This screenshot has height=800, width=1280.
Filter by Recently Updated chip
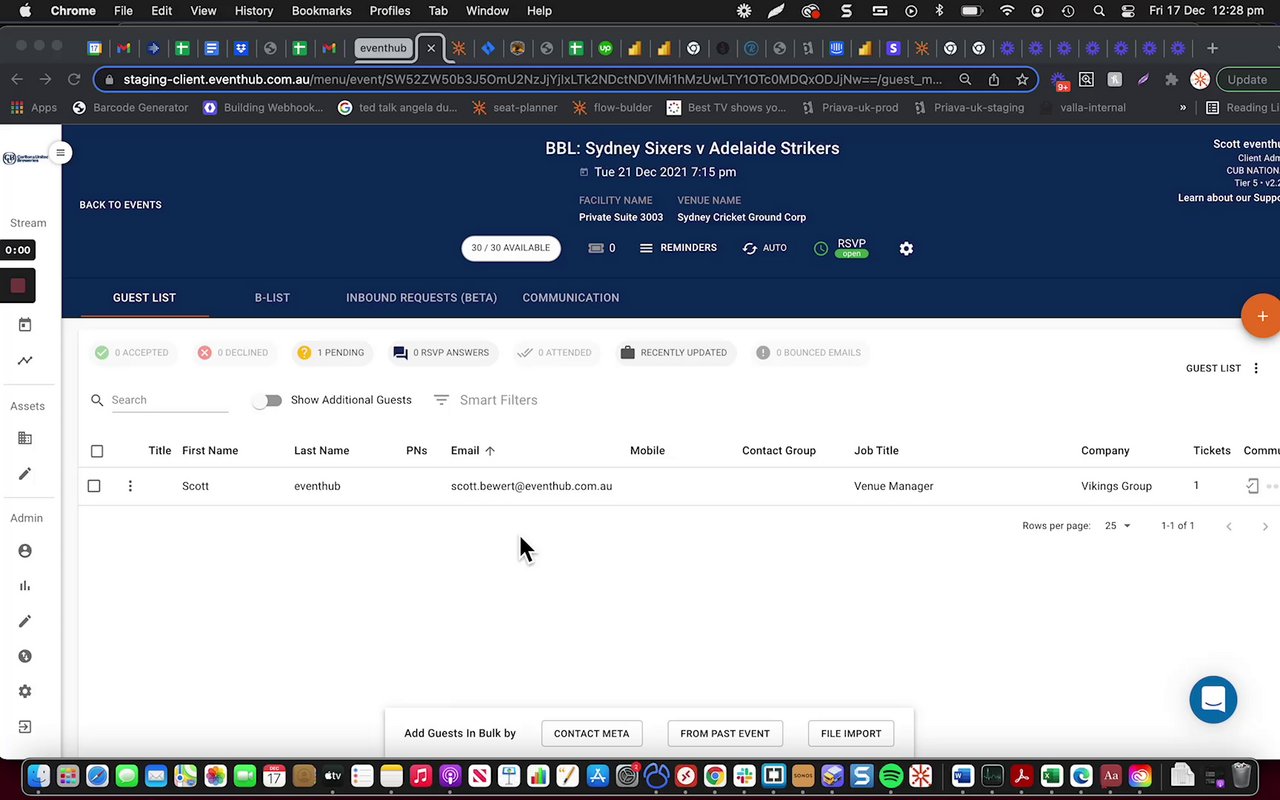click(x=673, y=352)
